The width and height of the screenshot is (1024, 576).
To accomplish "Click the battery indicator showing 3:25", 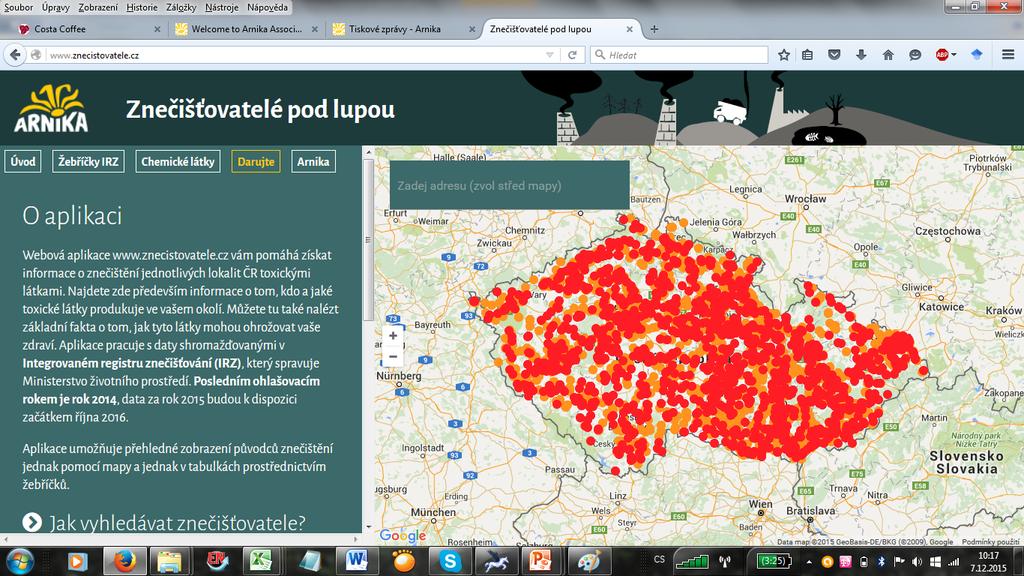I will pyautogui.click(x=774, y=560).
